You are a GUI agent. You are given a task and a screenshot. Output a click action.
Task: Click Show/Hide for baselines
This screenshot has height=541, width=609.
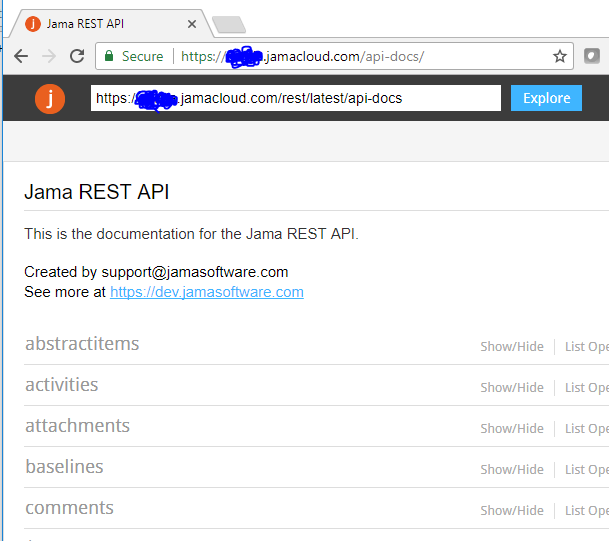(512, 470)
